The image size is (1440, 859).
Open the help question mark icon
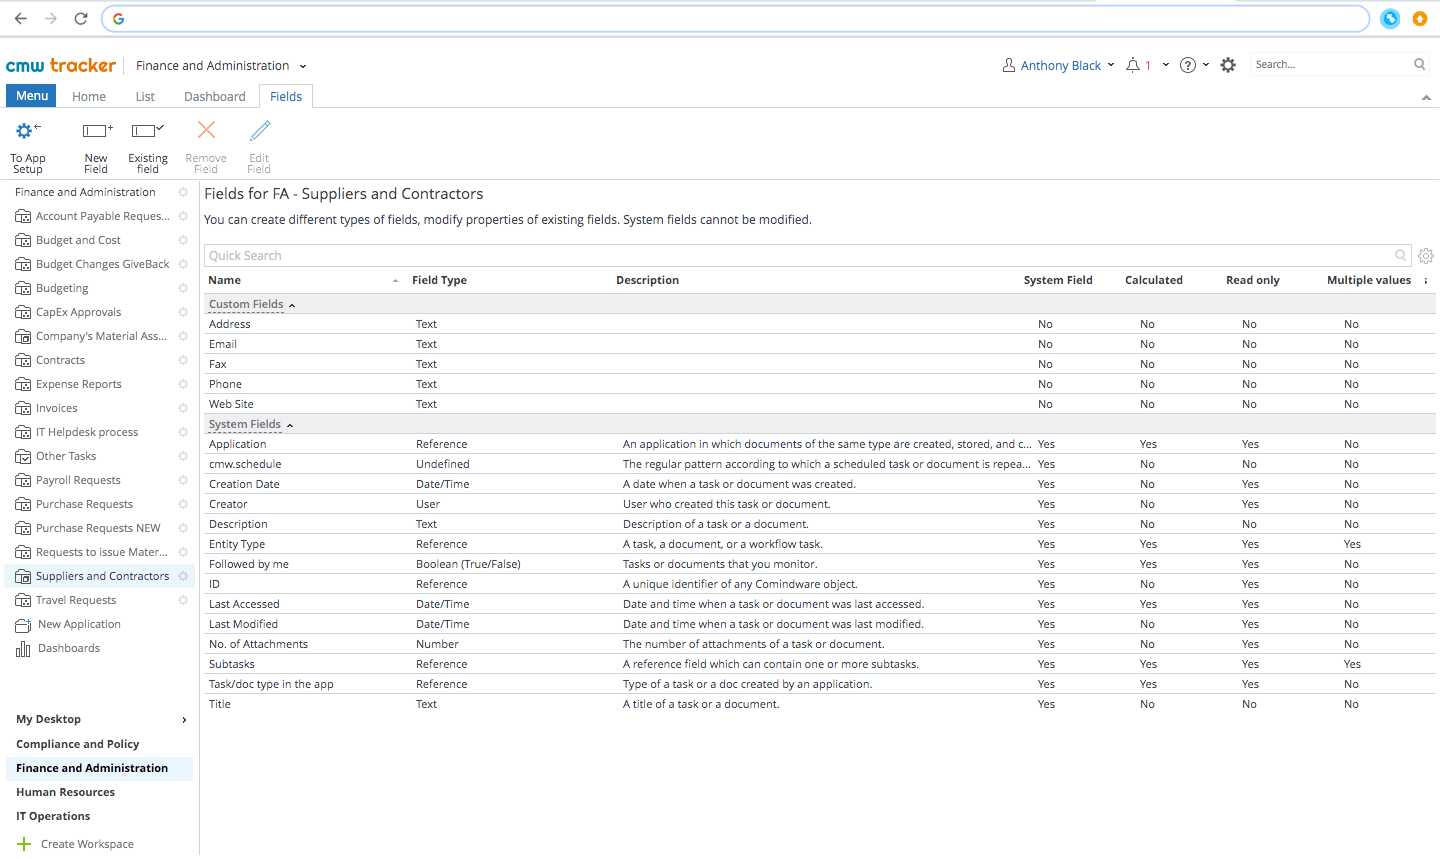point(1188,65)
